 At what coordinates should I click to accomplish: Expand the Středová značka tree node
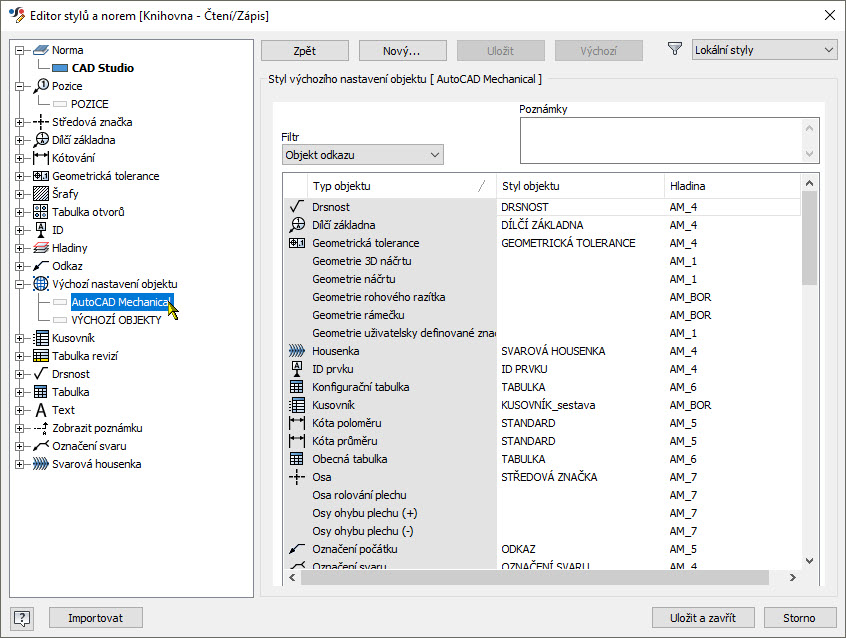pos(19,122)
